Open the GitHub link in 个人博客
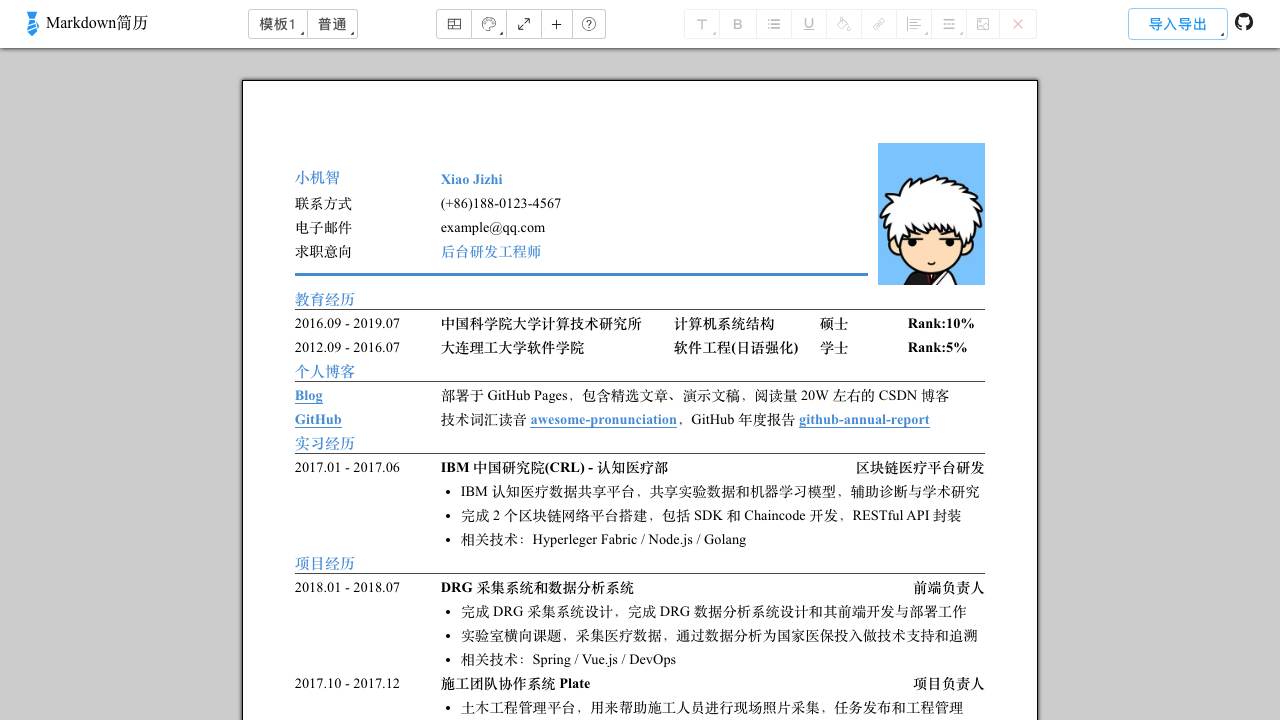 point(318,420)
